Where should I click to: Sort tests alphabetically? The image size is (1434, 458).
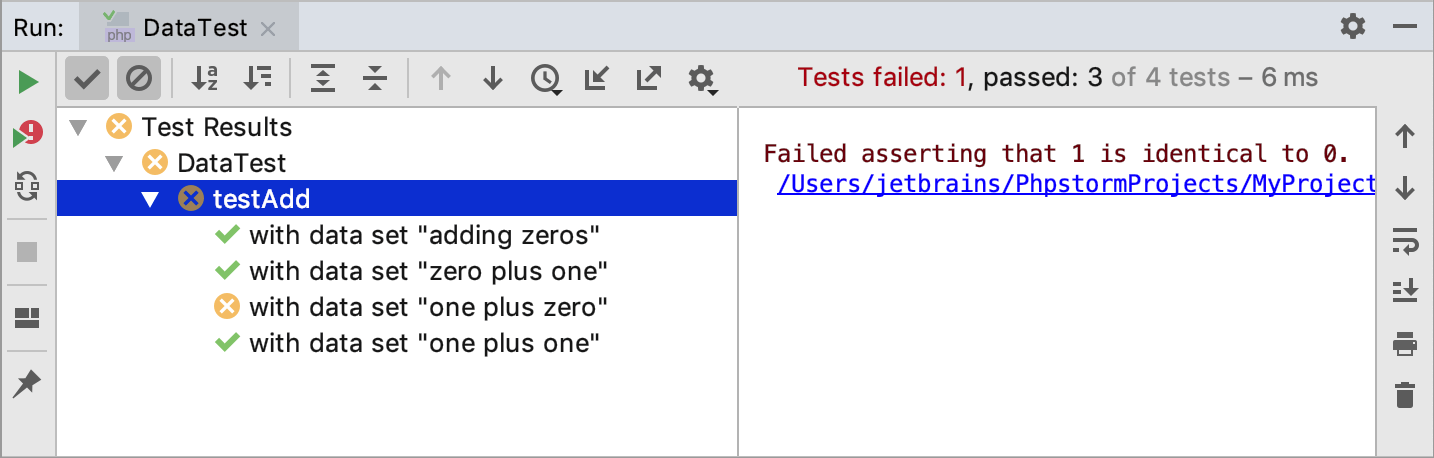tap(205, 78)
